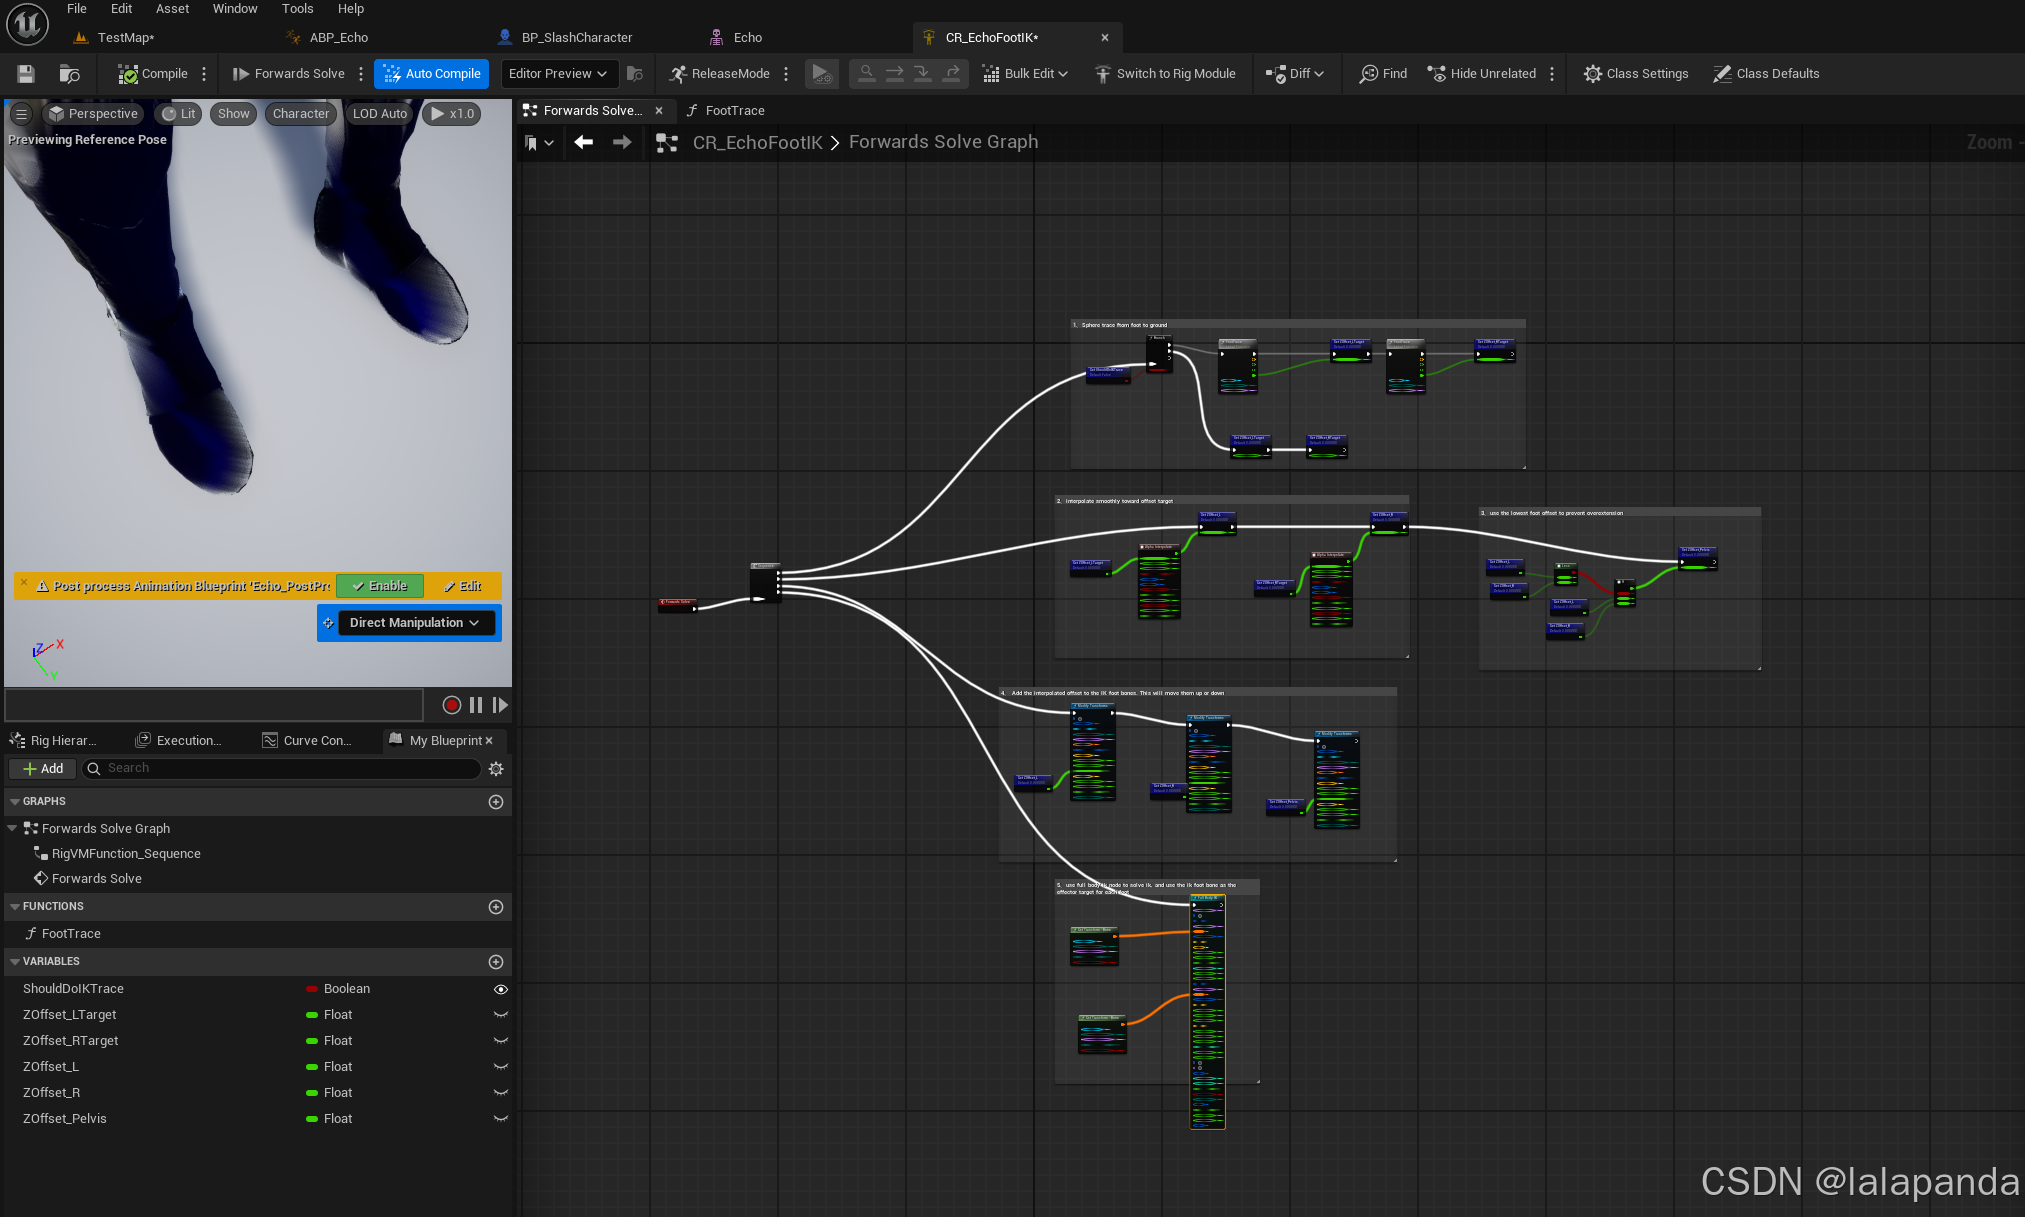
Task: Add new variable with plus icon
Action: (496, 962)
